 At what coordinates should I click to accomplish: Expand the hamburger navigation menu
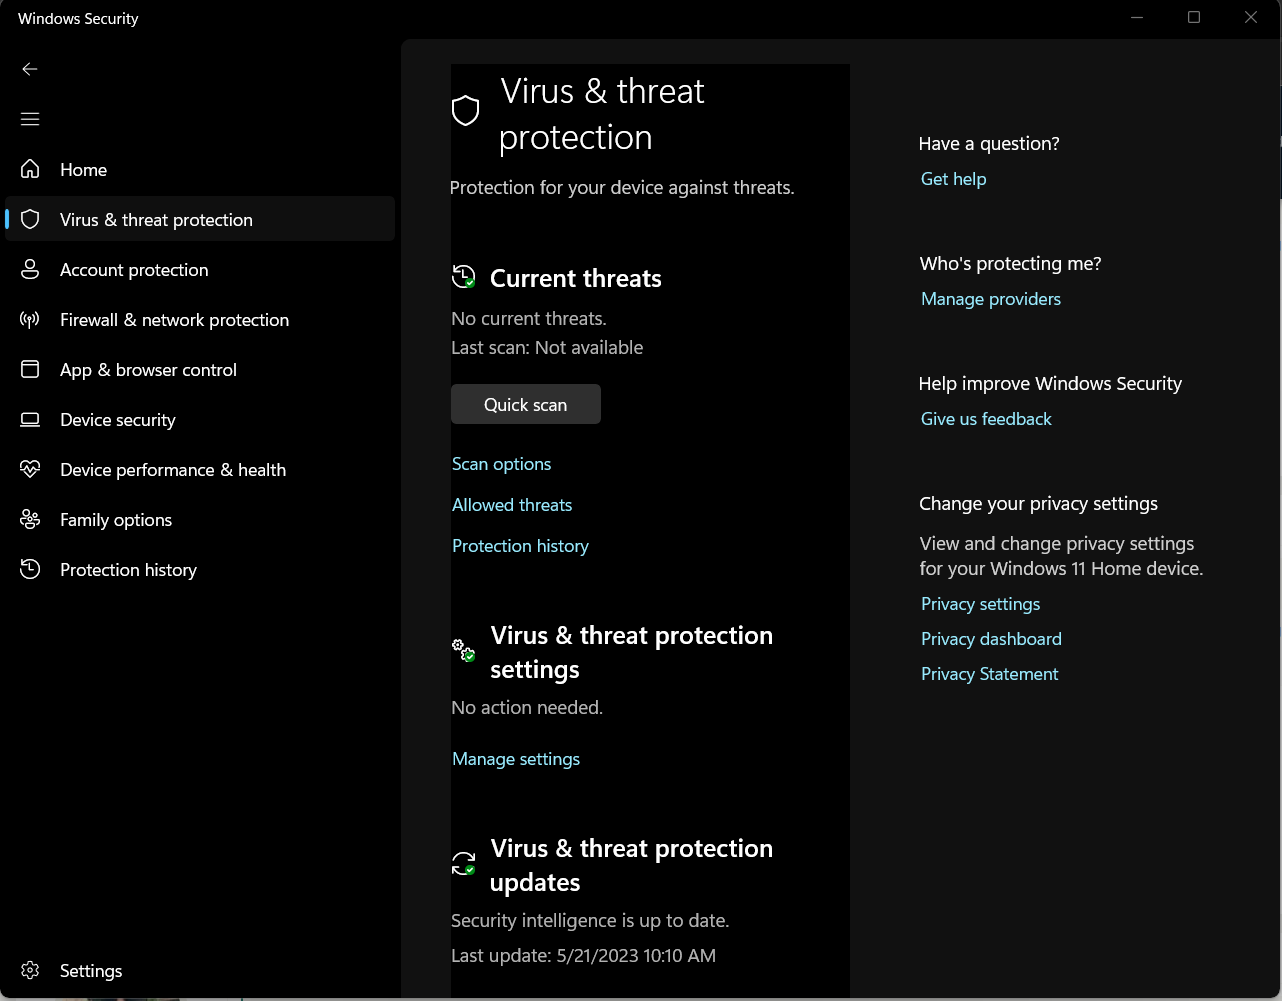30,119
